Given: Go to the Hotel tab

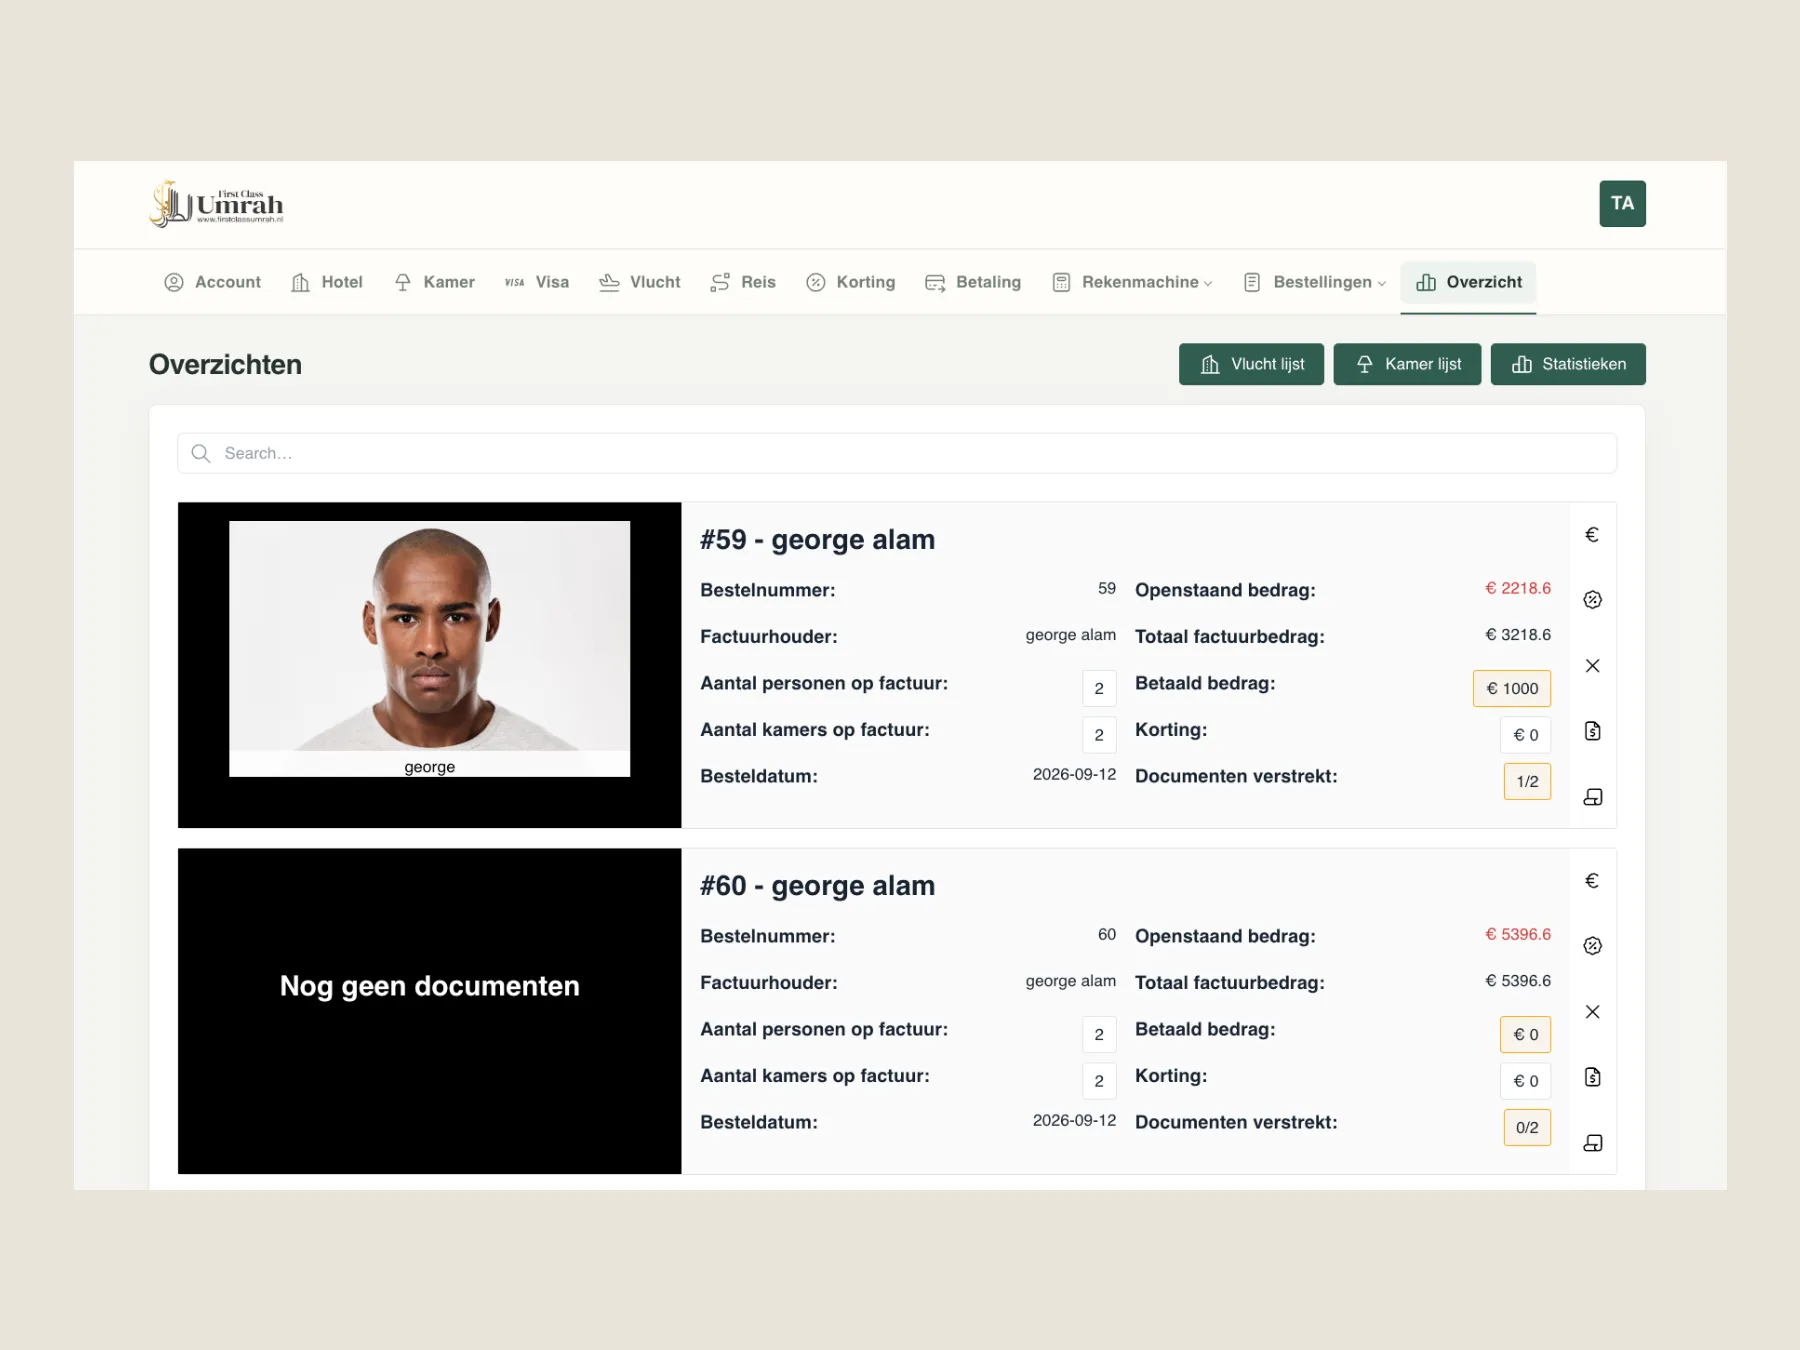Looking at the screenshot, I should 327,282.
